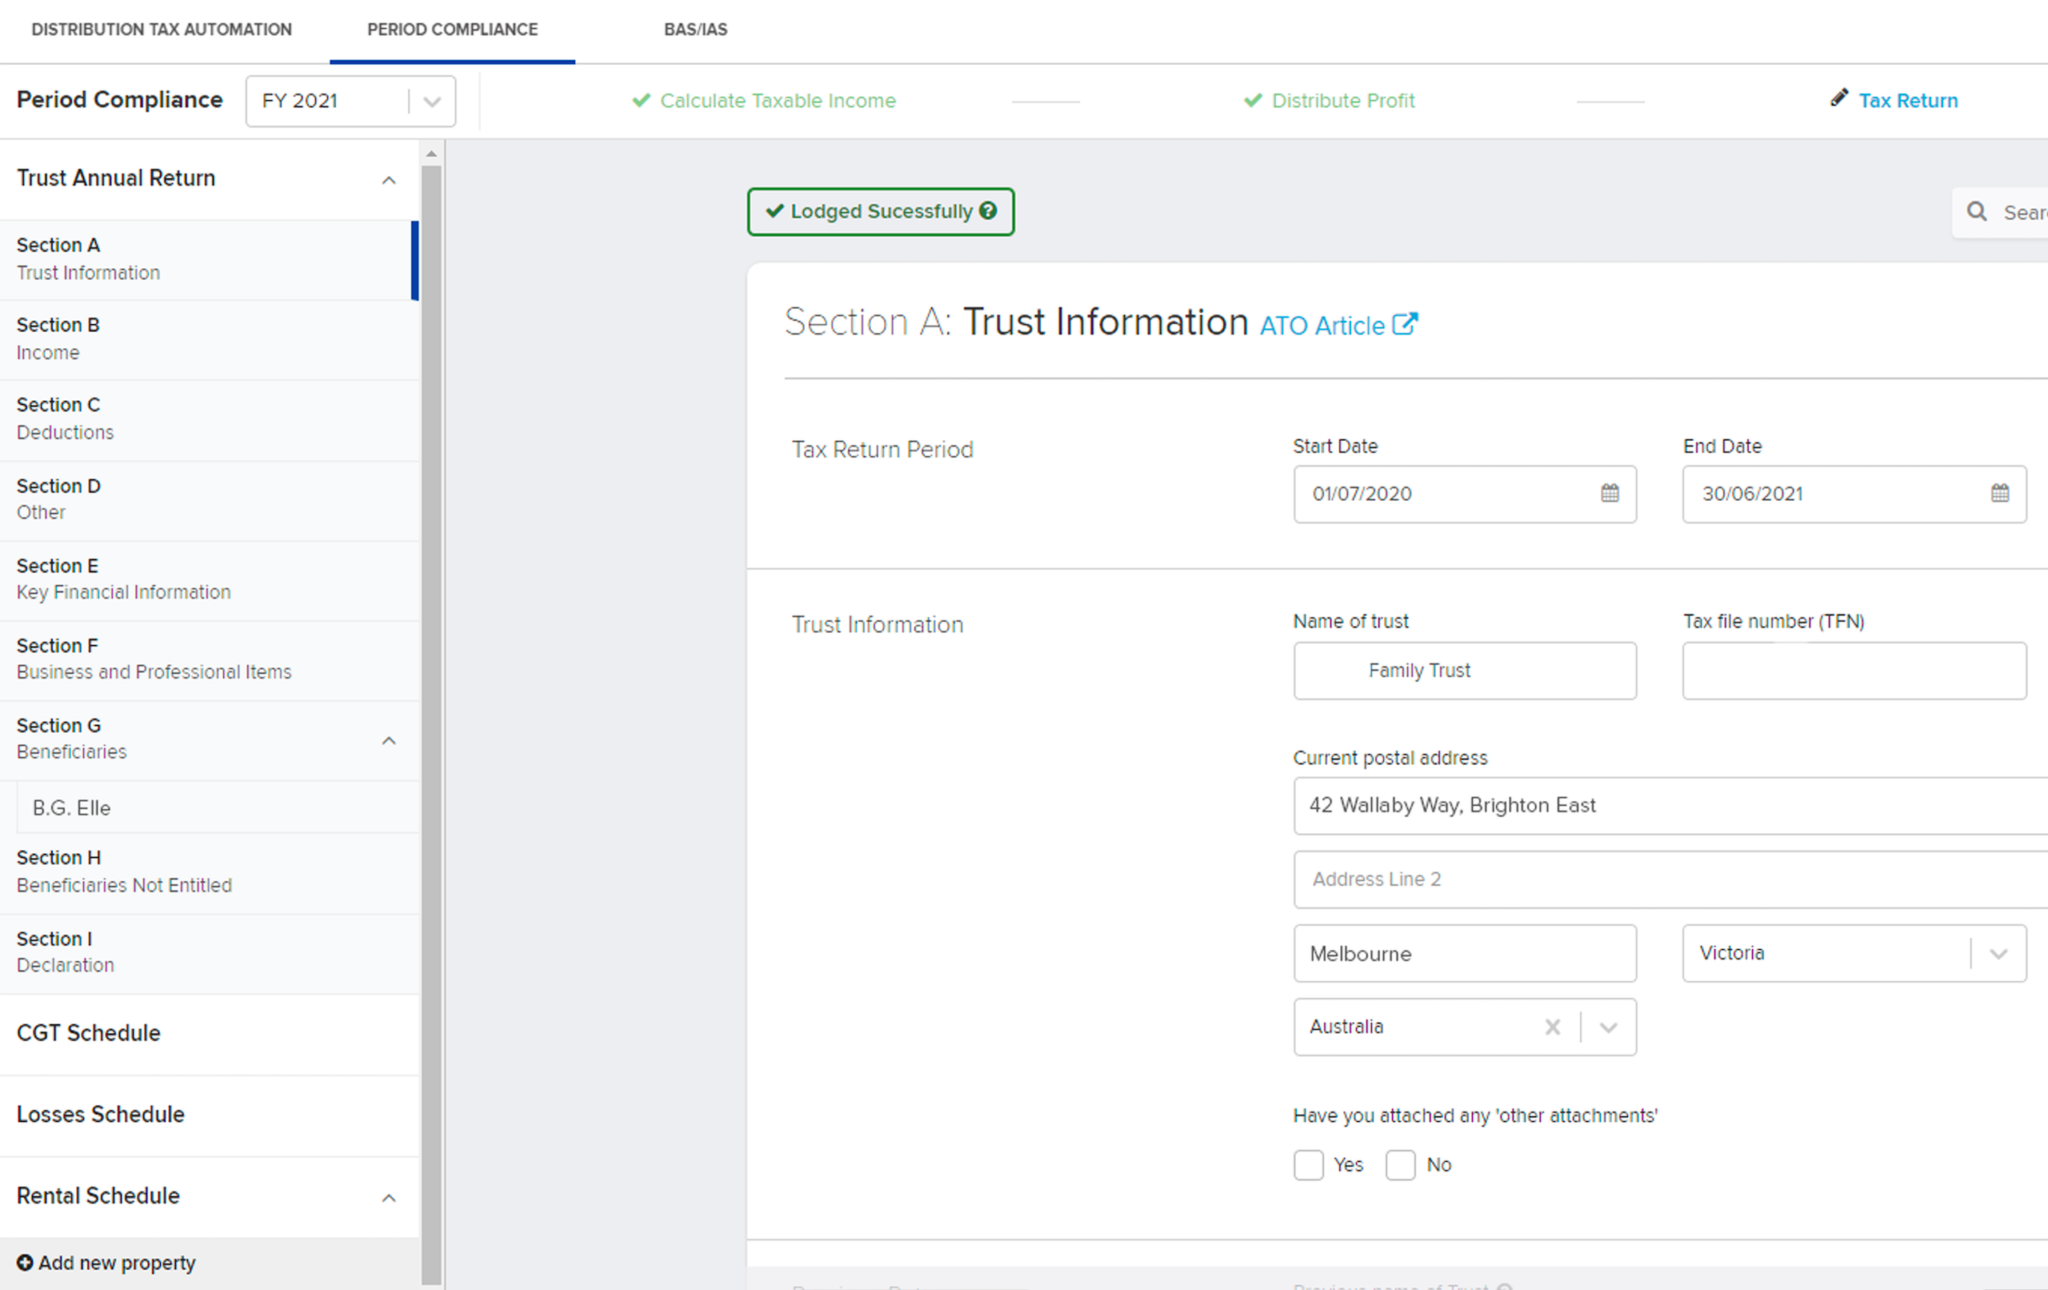The image size is (2048, 1290).
Task: Open the Distribution Tax Automation tab
Action: click(x=161, y=29)
